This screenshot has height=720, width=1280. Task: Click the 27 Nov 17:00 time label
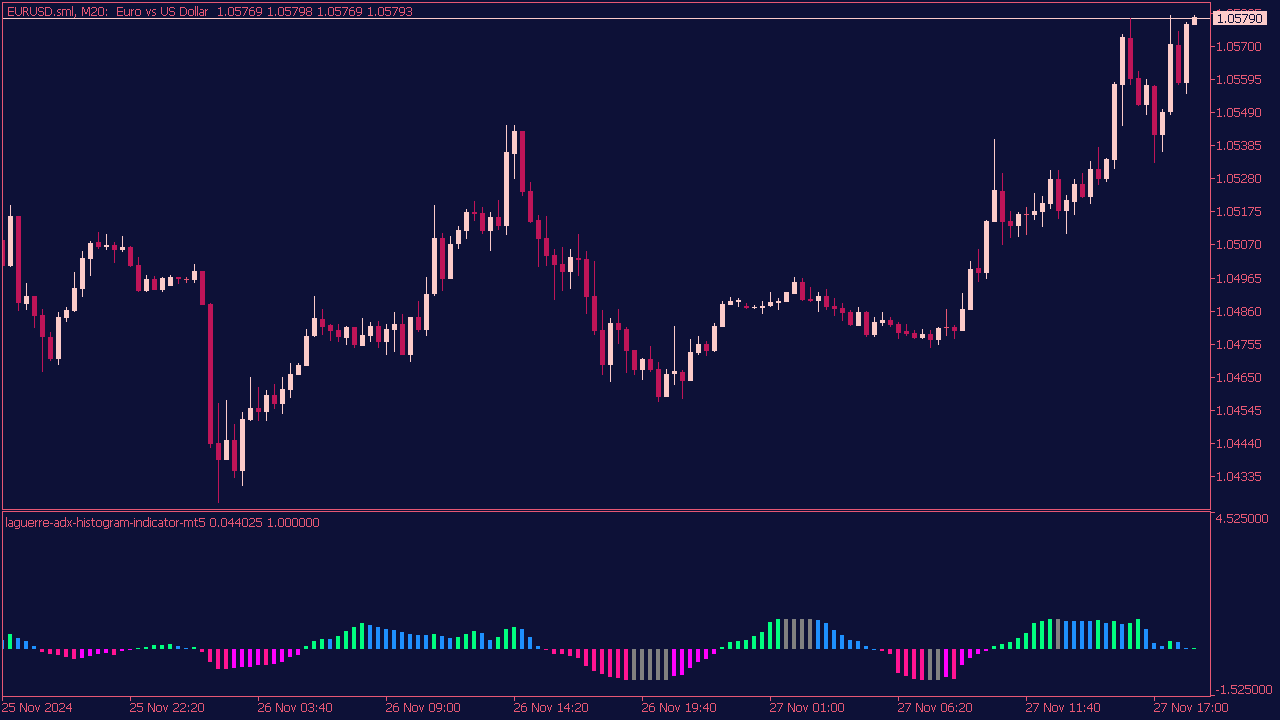click(1191, 707)
